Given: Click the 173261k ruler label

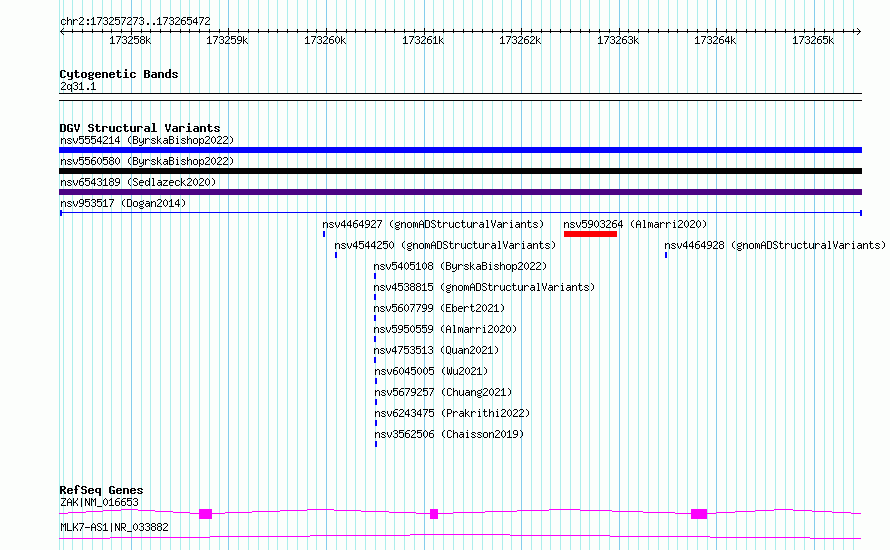Looking at the screenshot, I should pyautogui.click(x=423, y=40).
